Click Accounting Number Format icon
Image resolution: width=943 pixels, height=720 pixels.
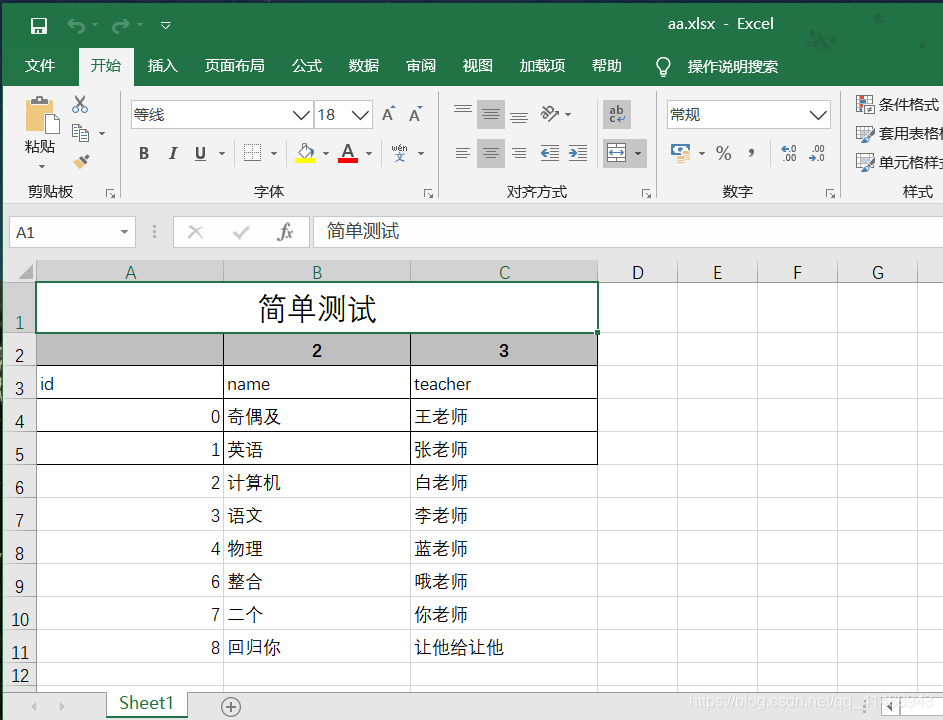coord(681,153)
